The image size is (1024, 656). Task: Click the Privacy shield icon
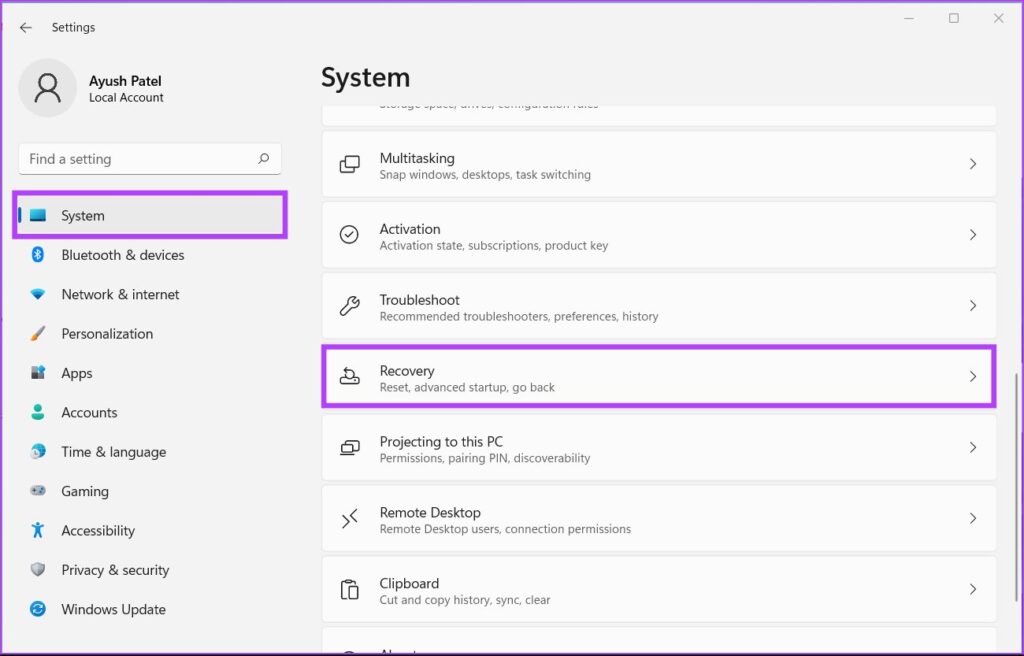[38, 569]
